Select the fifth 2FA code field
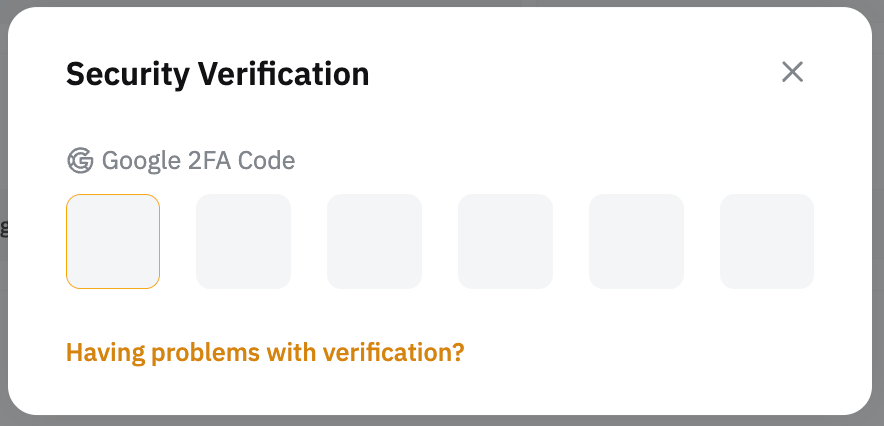This screenshot has width=884, height=426. pos(636,242)
